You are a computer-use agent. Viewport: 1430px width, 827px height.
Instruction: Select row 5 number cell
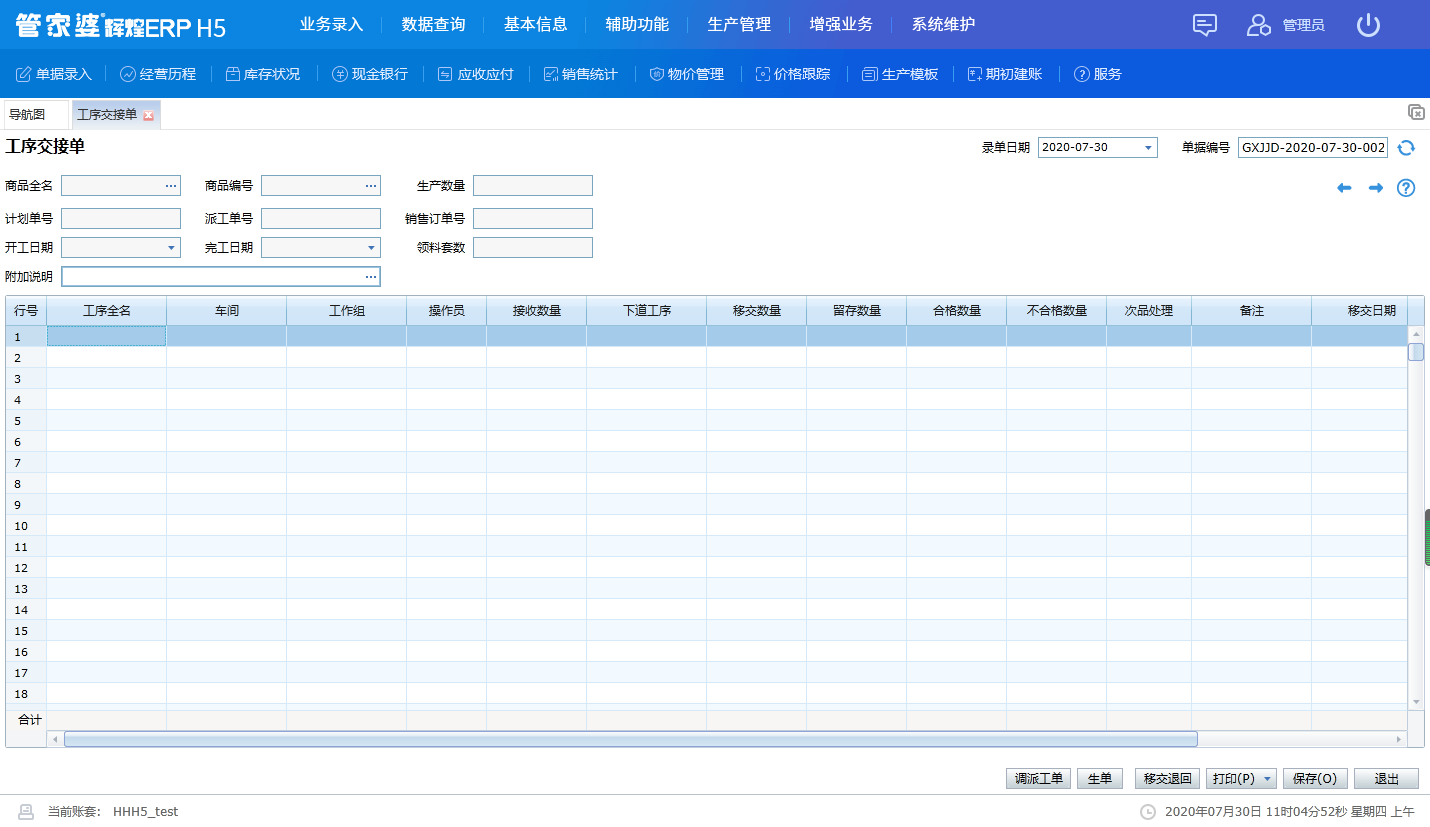(x=26, y=421)
